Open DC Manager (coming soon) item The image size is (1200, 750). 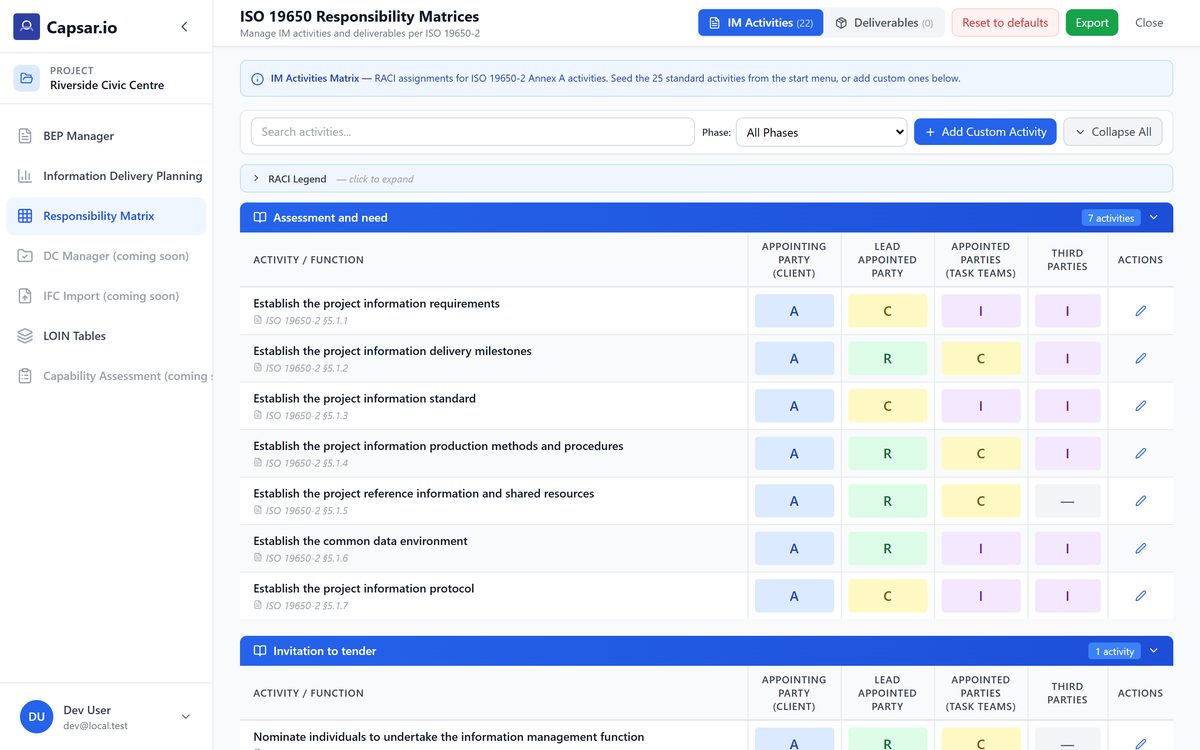pyautogui.click(x=106, y=256)
